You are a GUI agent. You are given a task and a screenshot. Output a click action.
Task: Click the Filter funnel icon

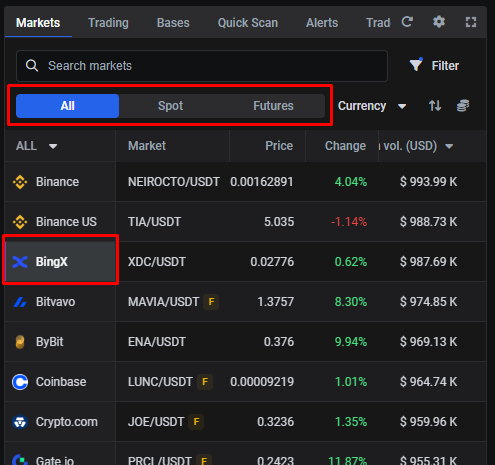[x=416, y=64]
